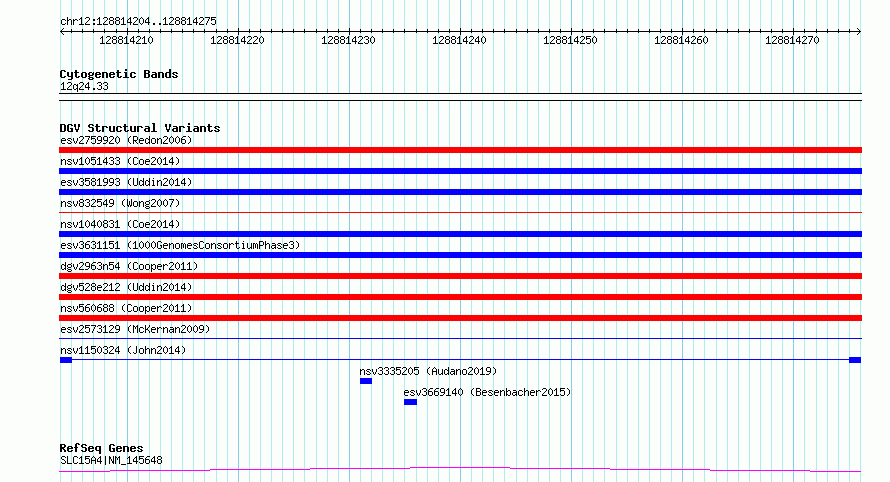
Task: Open the SLC15A4|NM_145648 gene label
Action: click(111, 460)
